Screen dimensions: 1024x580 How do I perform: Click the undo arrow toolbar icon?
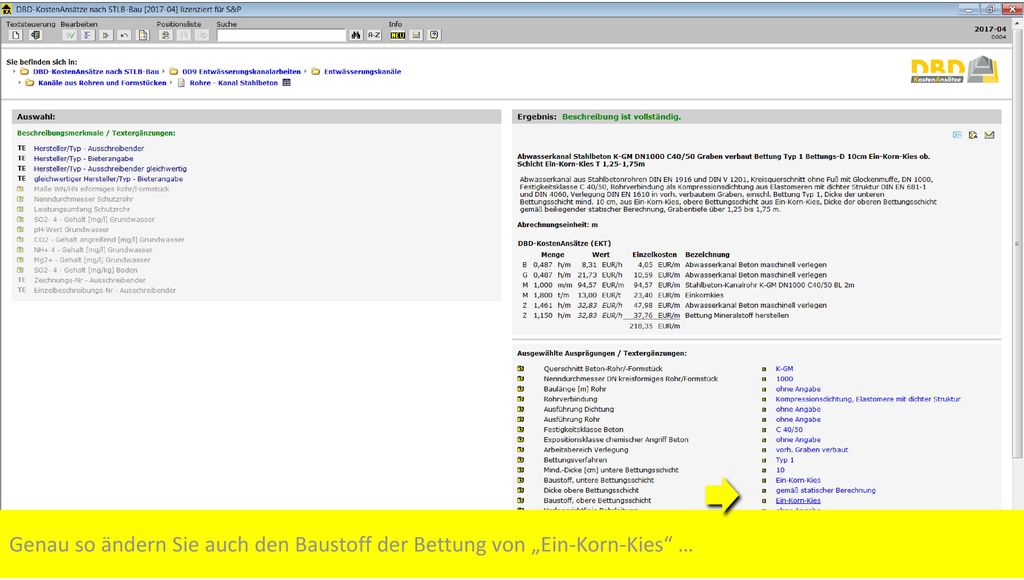[x=124, y=35]
